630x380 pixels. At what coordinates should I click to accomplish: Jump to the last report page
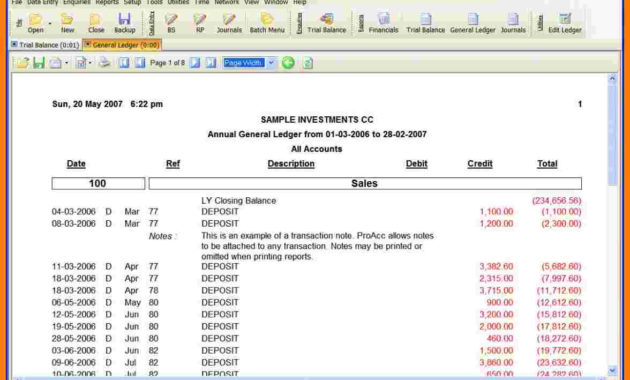tap(211, 63)
